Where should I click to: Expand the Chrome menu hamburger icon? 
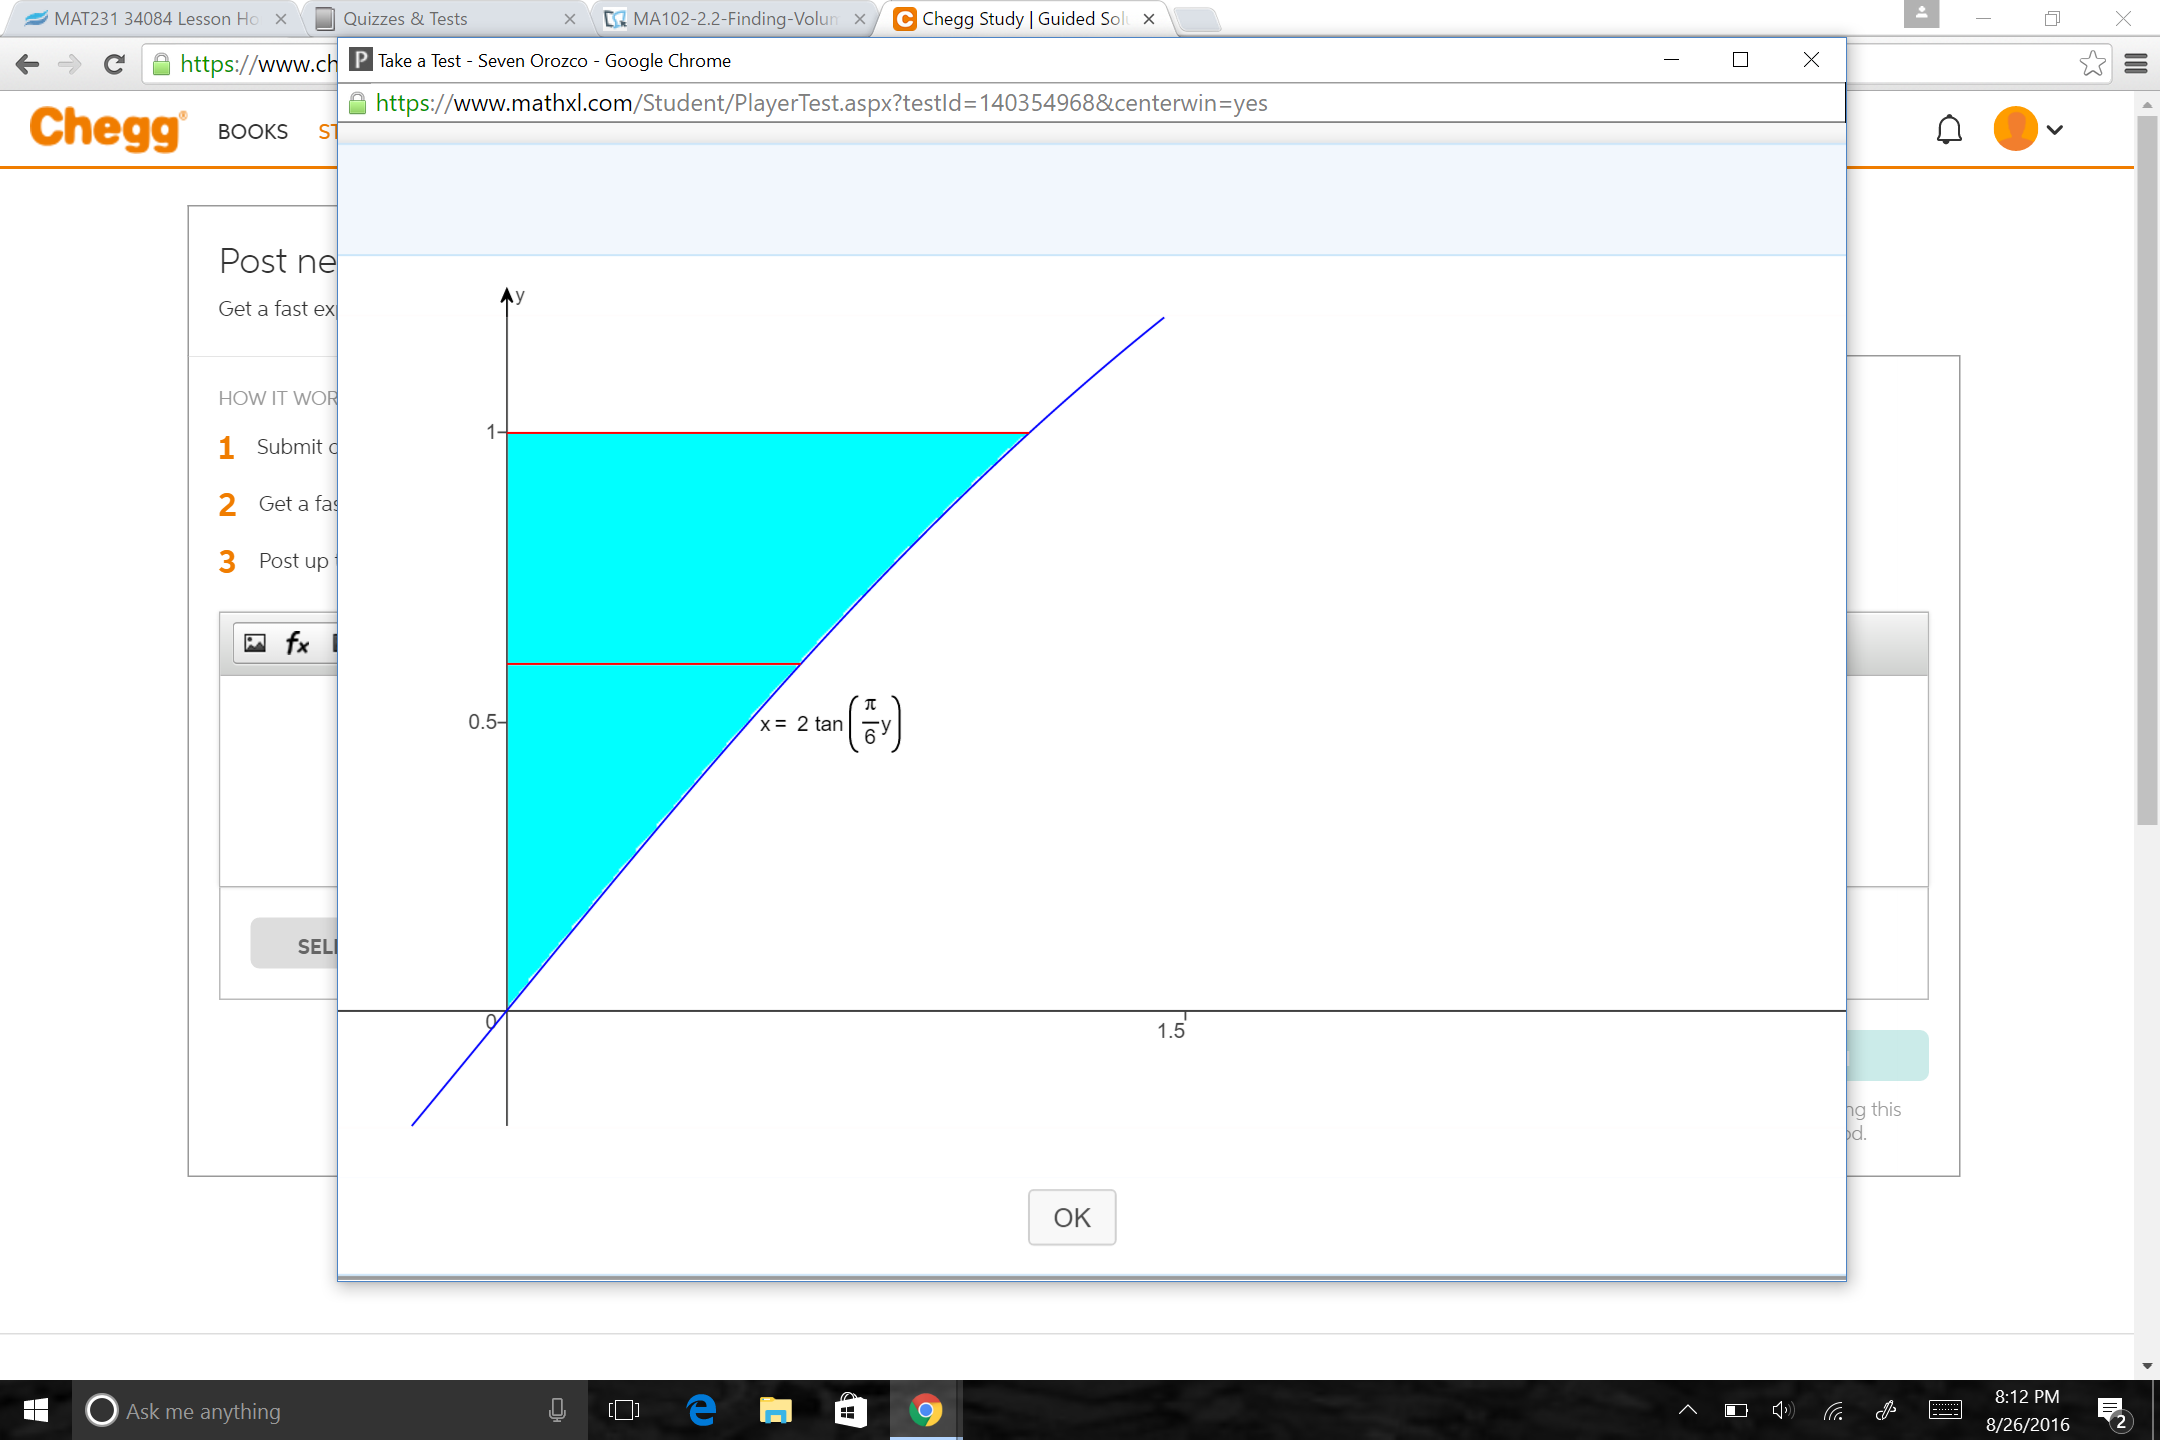coord(2137,63)
